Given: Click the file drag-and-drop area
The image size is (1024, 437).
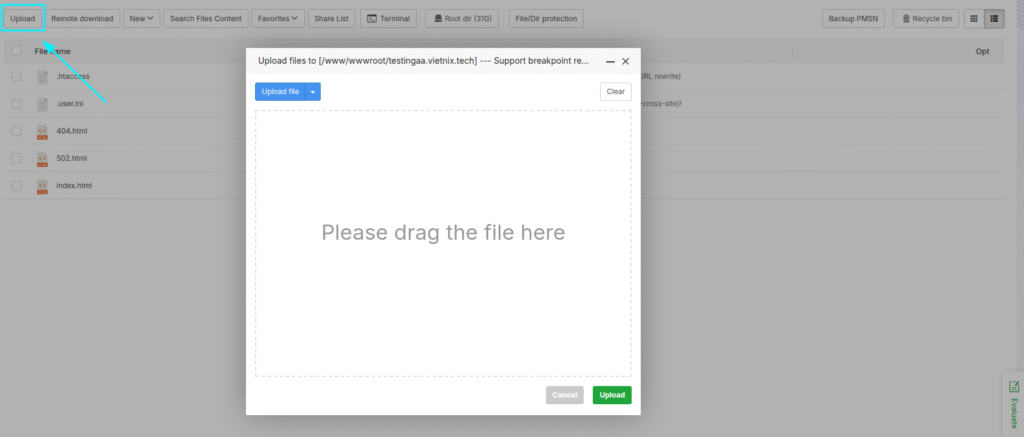Looking at the screenshot, I should coord(443,243).
